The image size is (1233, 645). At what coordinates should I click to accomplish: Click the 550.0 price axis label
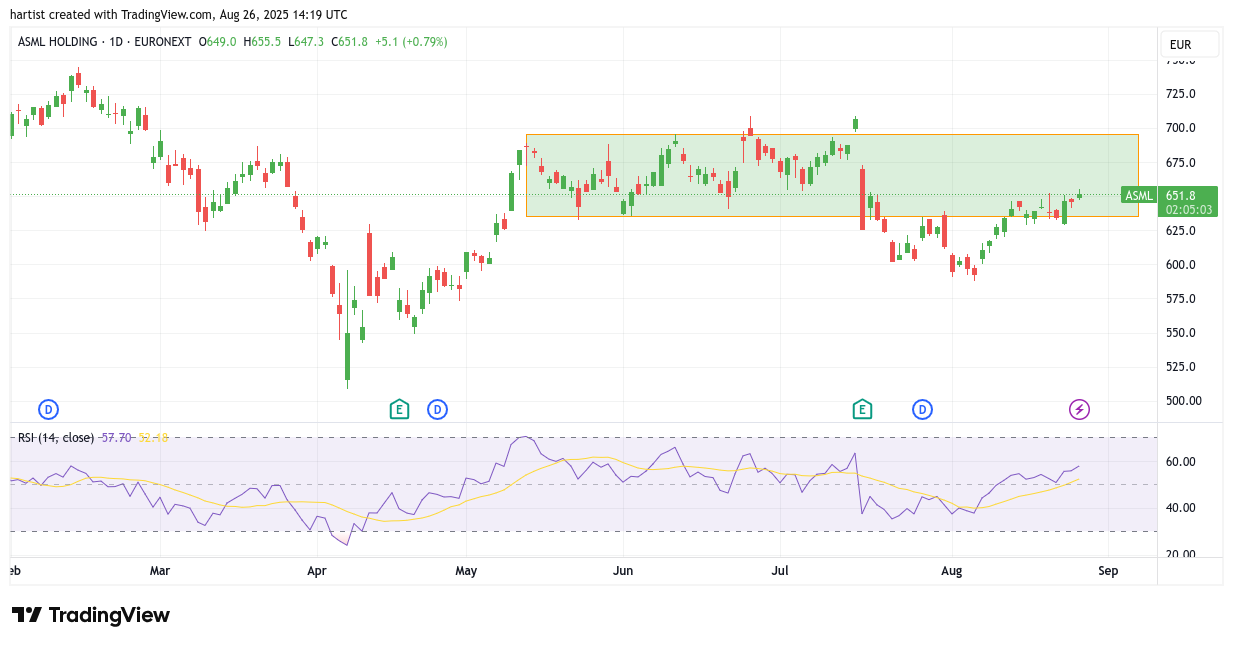1180,333
